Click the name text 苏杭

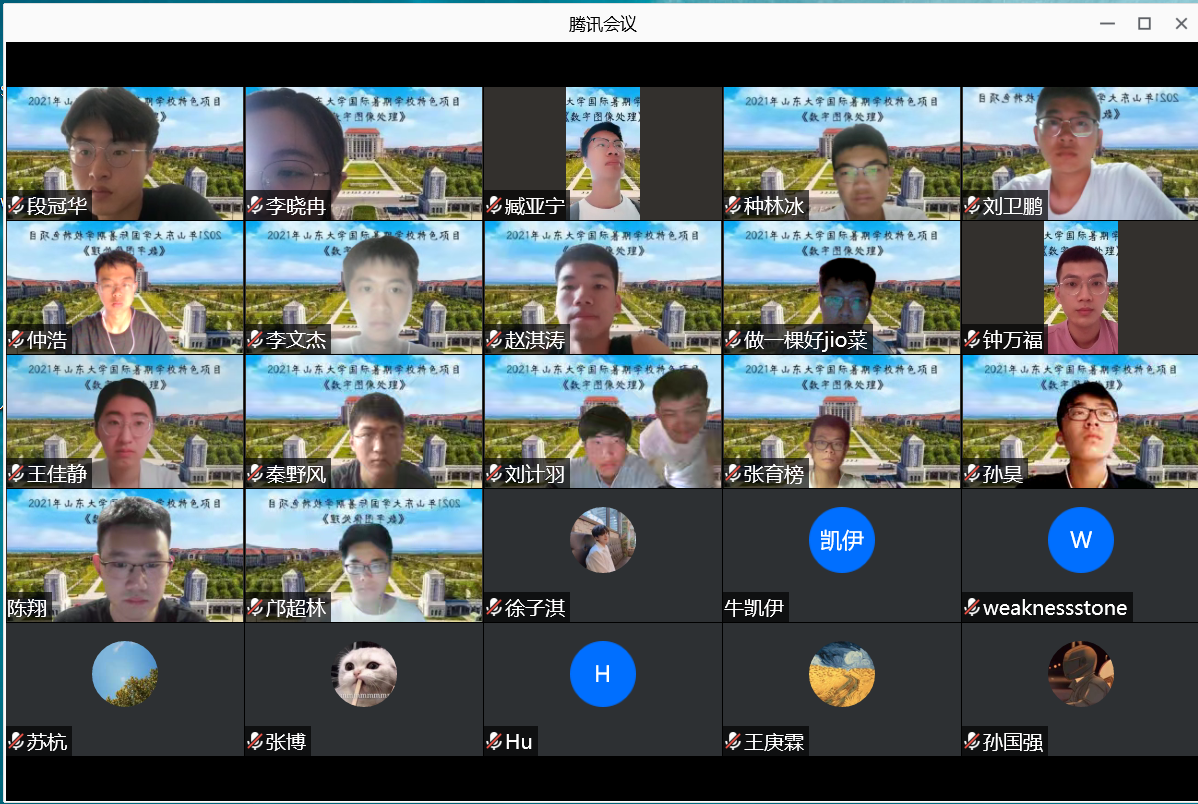tap(47, 742)
